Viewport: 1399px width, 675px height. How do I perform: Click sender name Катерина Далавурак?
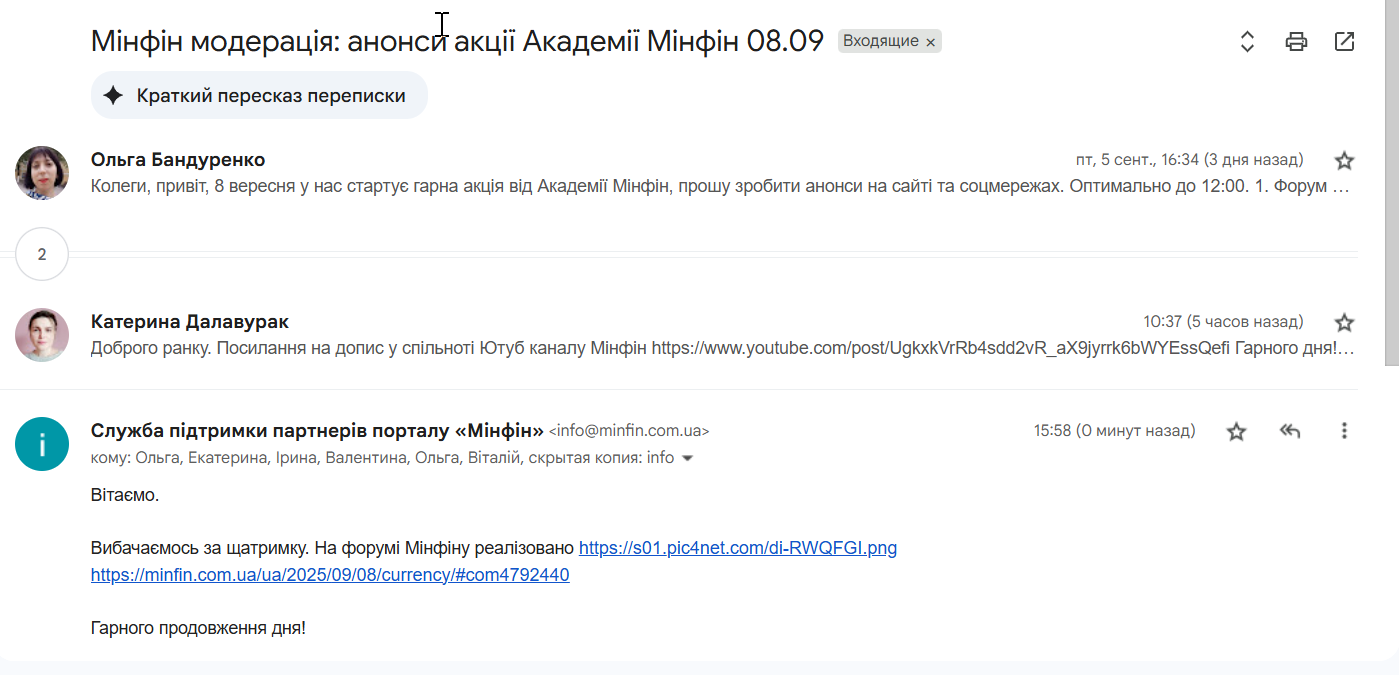click(190, 322)
